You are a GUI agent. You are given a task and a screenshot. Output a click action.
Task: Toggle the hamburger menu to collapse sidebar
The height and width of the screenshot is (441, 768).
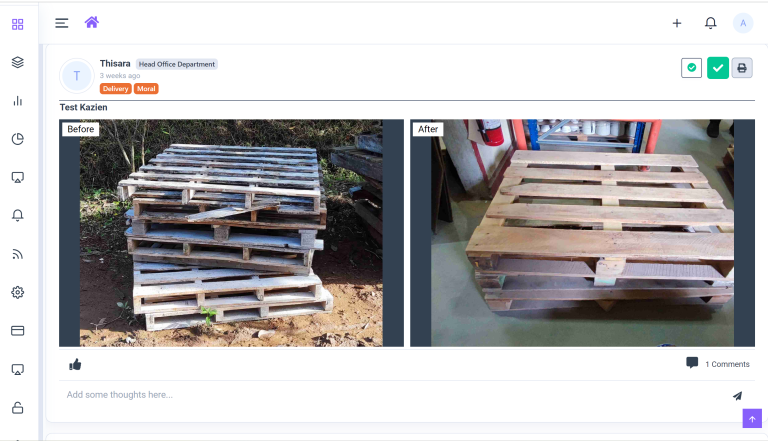(x=62, y=23)
